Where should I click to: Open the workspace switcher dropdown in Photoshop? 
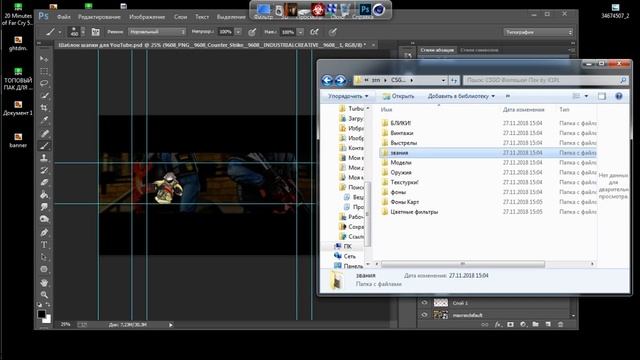click(538, 32)
